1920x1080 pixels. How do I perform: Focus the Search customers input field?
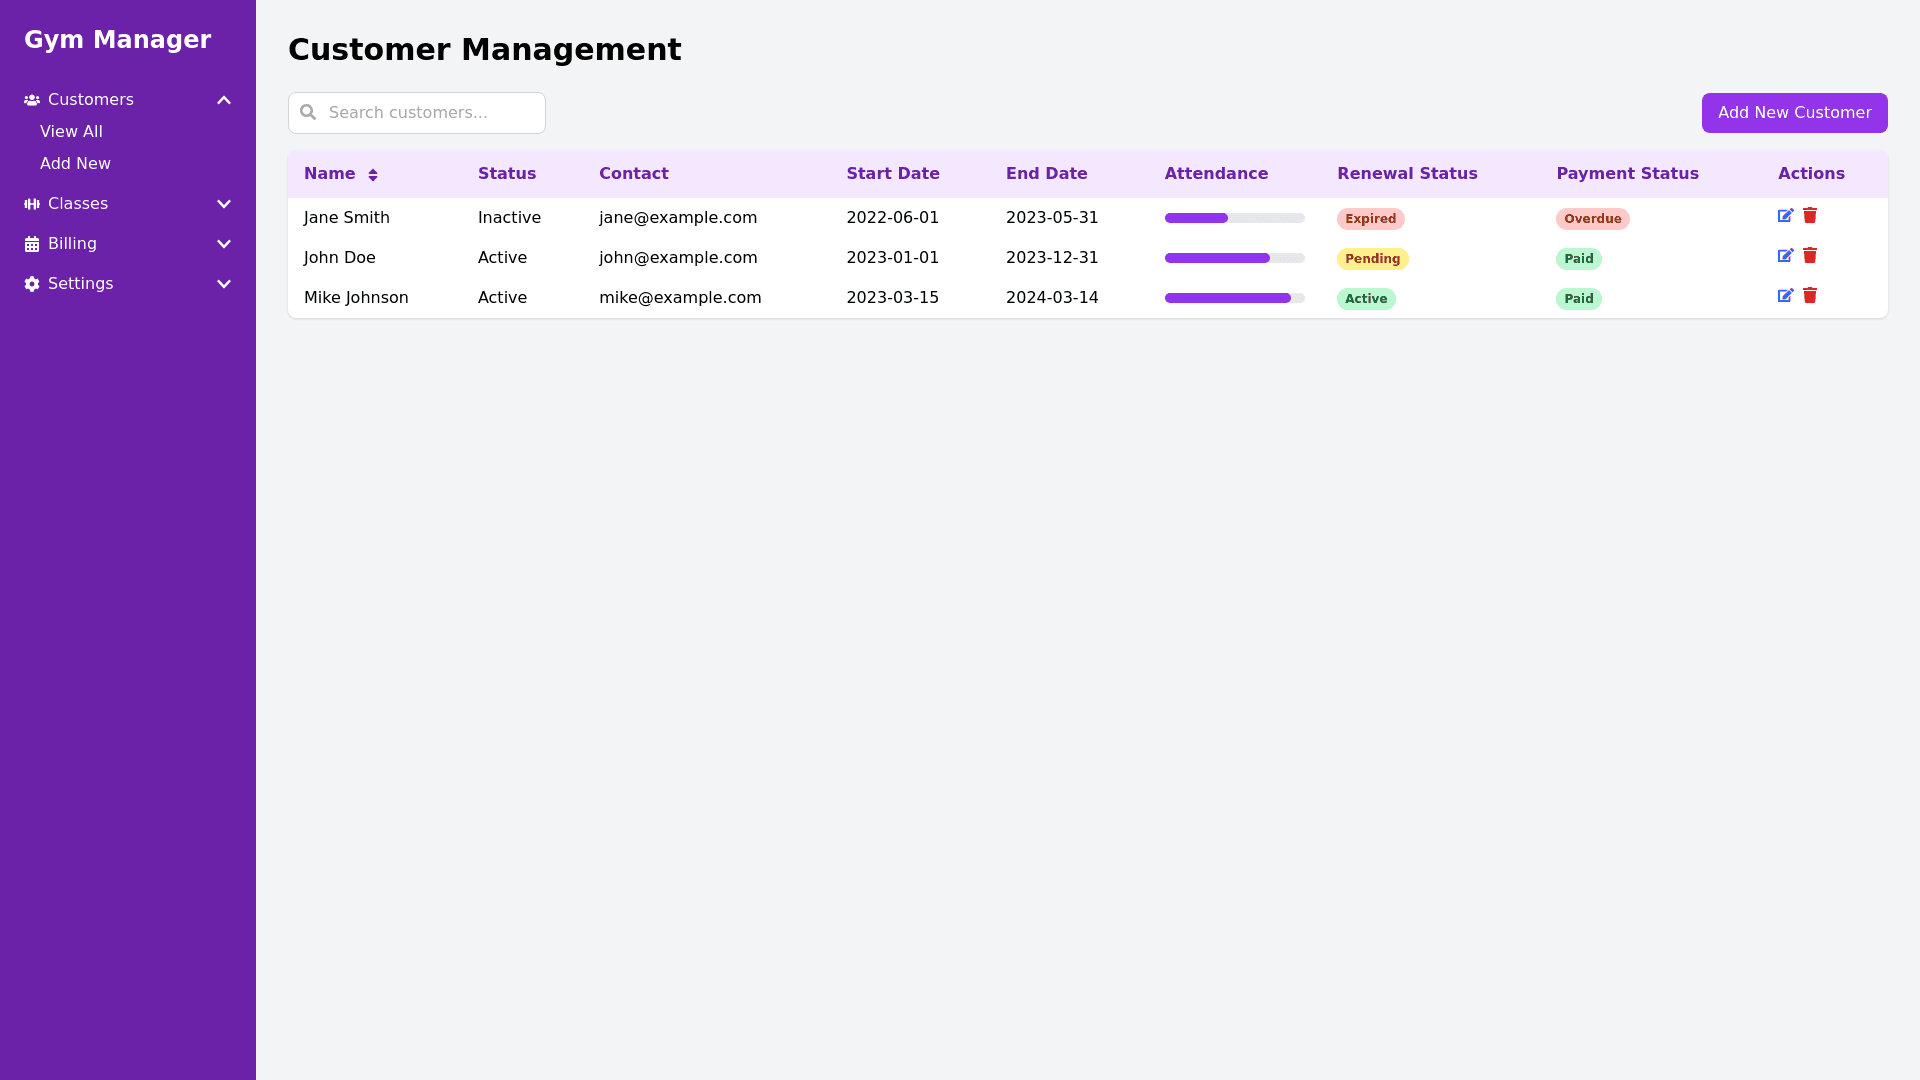(x=430, y=113)
